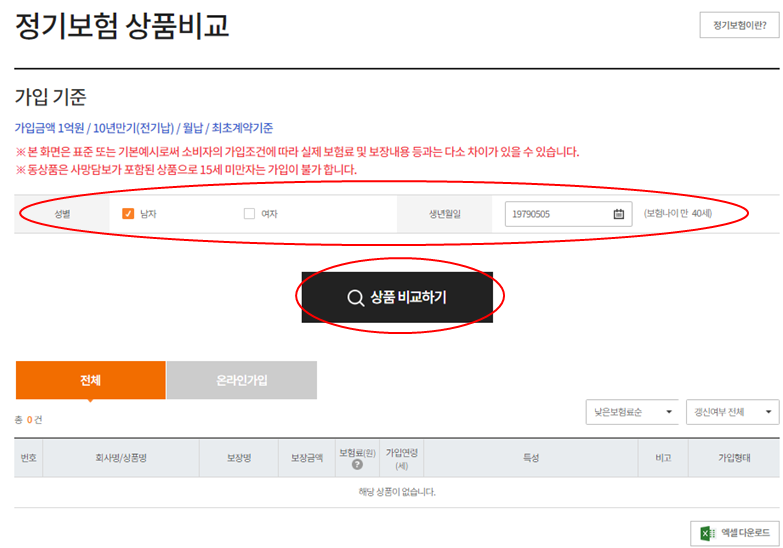
Task: Click the 가입연령 (세) column header
Action: tap(401, 458)
